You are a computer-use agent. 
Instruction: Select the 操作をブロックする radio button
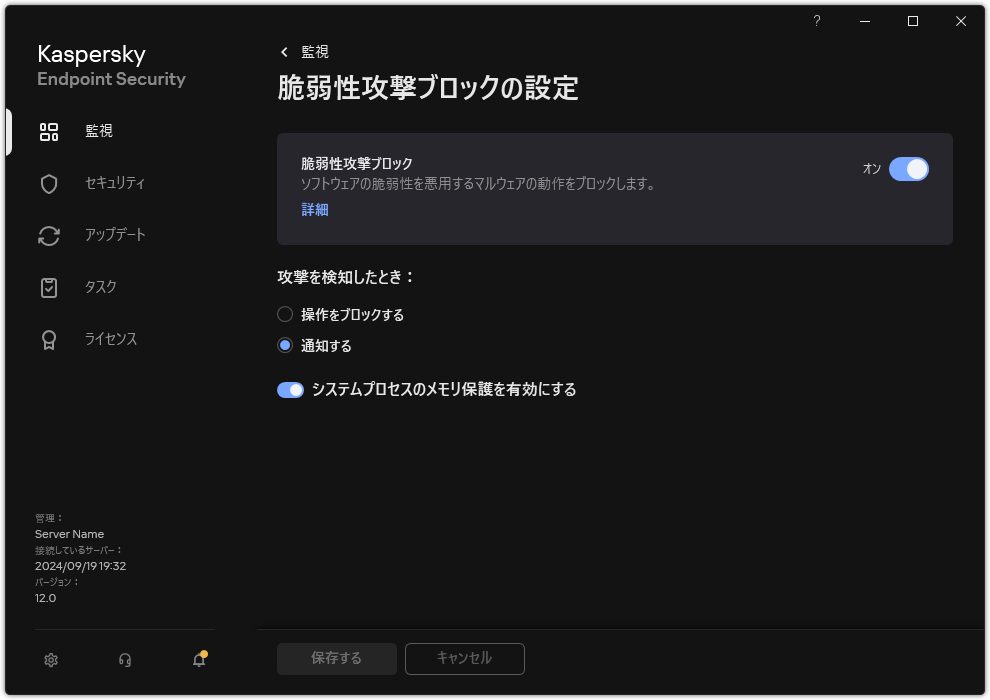[x=283, y=314]
